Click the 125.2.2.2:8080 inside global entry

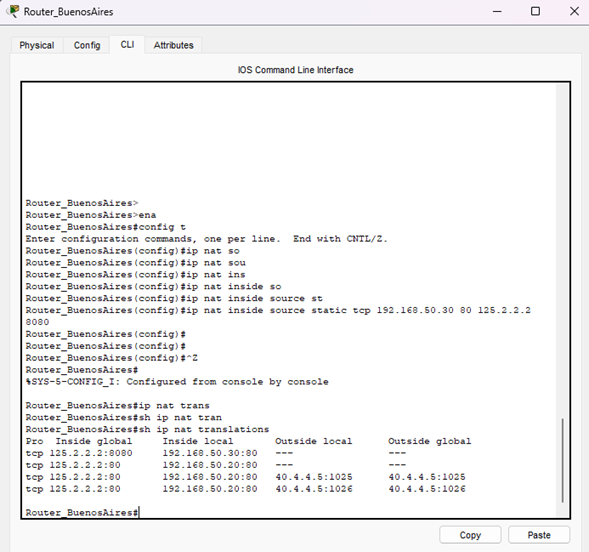(91, 453)
